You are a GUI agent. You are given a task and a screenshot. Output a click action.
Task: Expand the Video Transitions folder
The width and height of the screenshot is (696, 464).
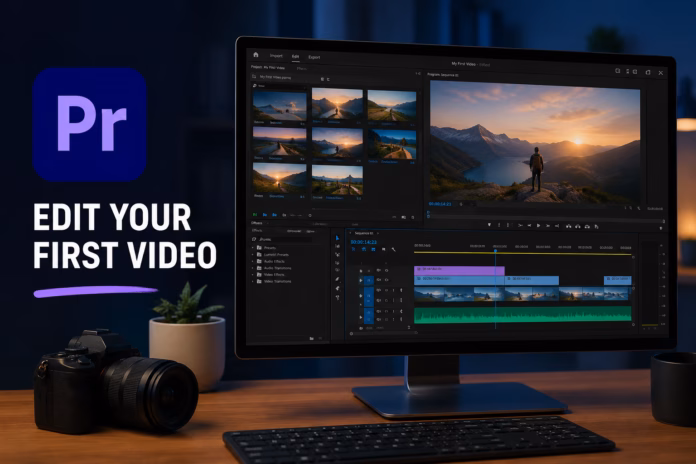point(253,281)
